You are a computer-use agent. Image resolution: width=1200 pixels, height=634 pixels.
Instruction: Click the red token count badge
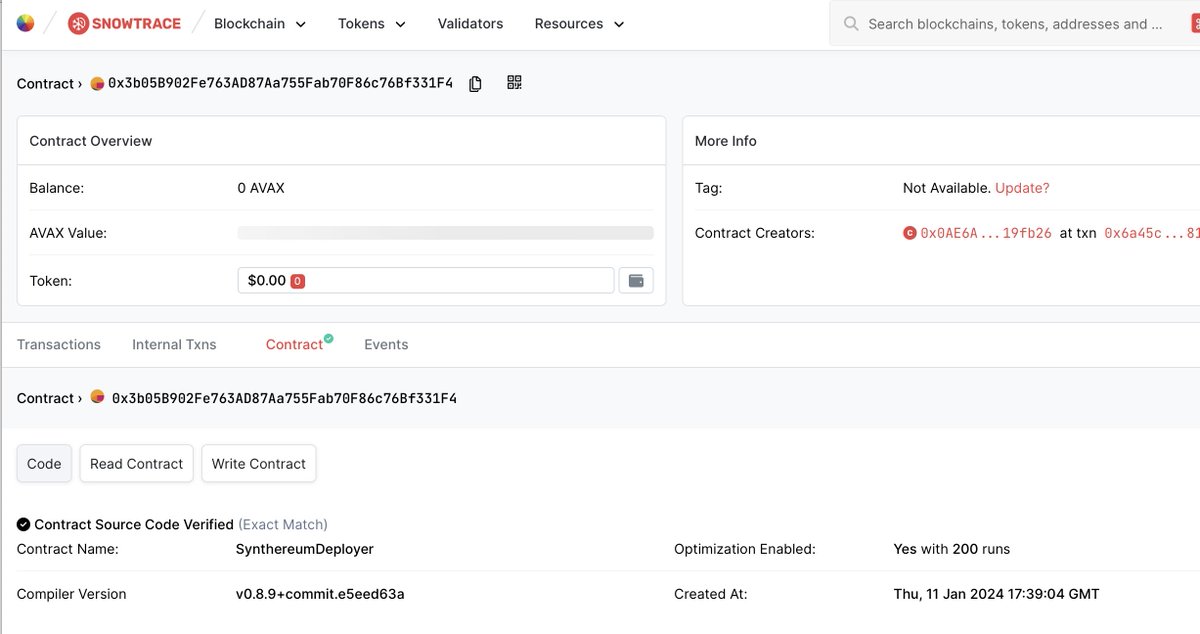(x=297, y=281)
